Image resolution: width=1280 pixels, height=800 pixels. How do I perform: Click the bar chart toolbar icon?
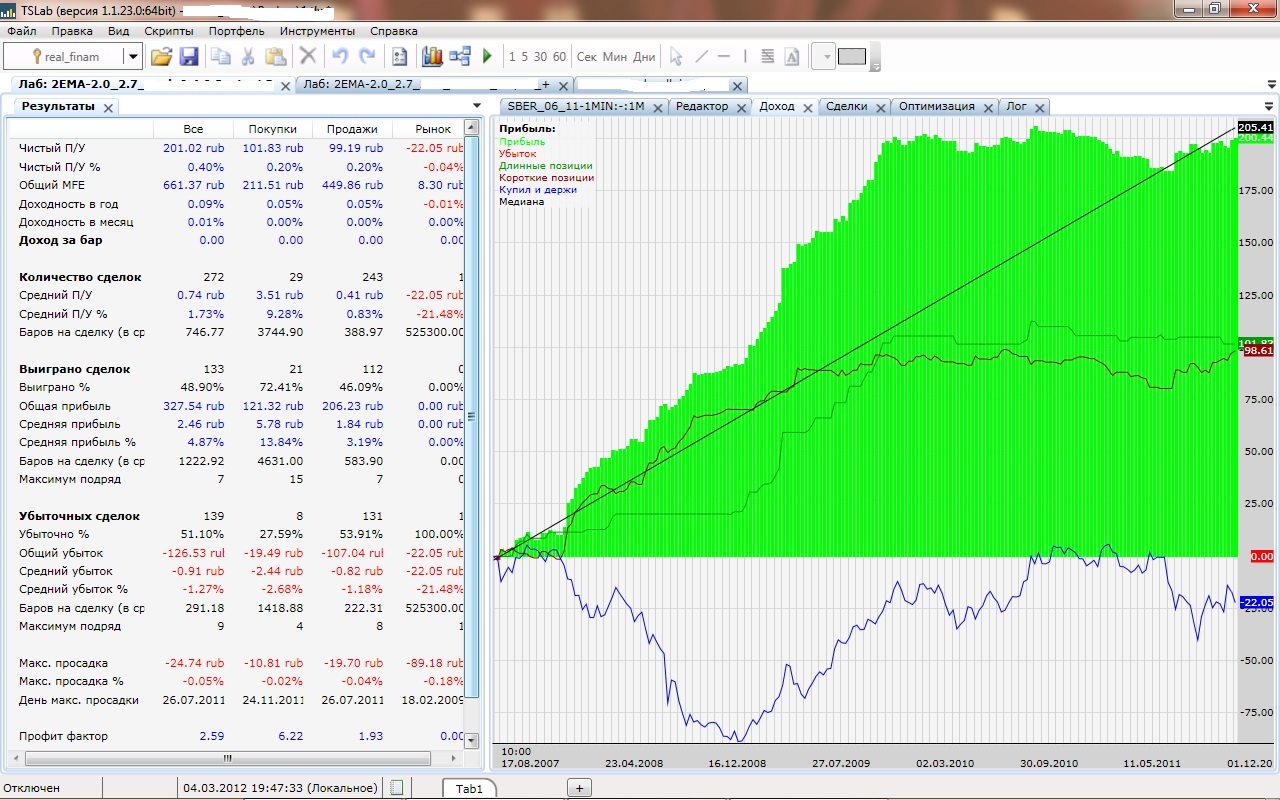(432, 57)
